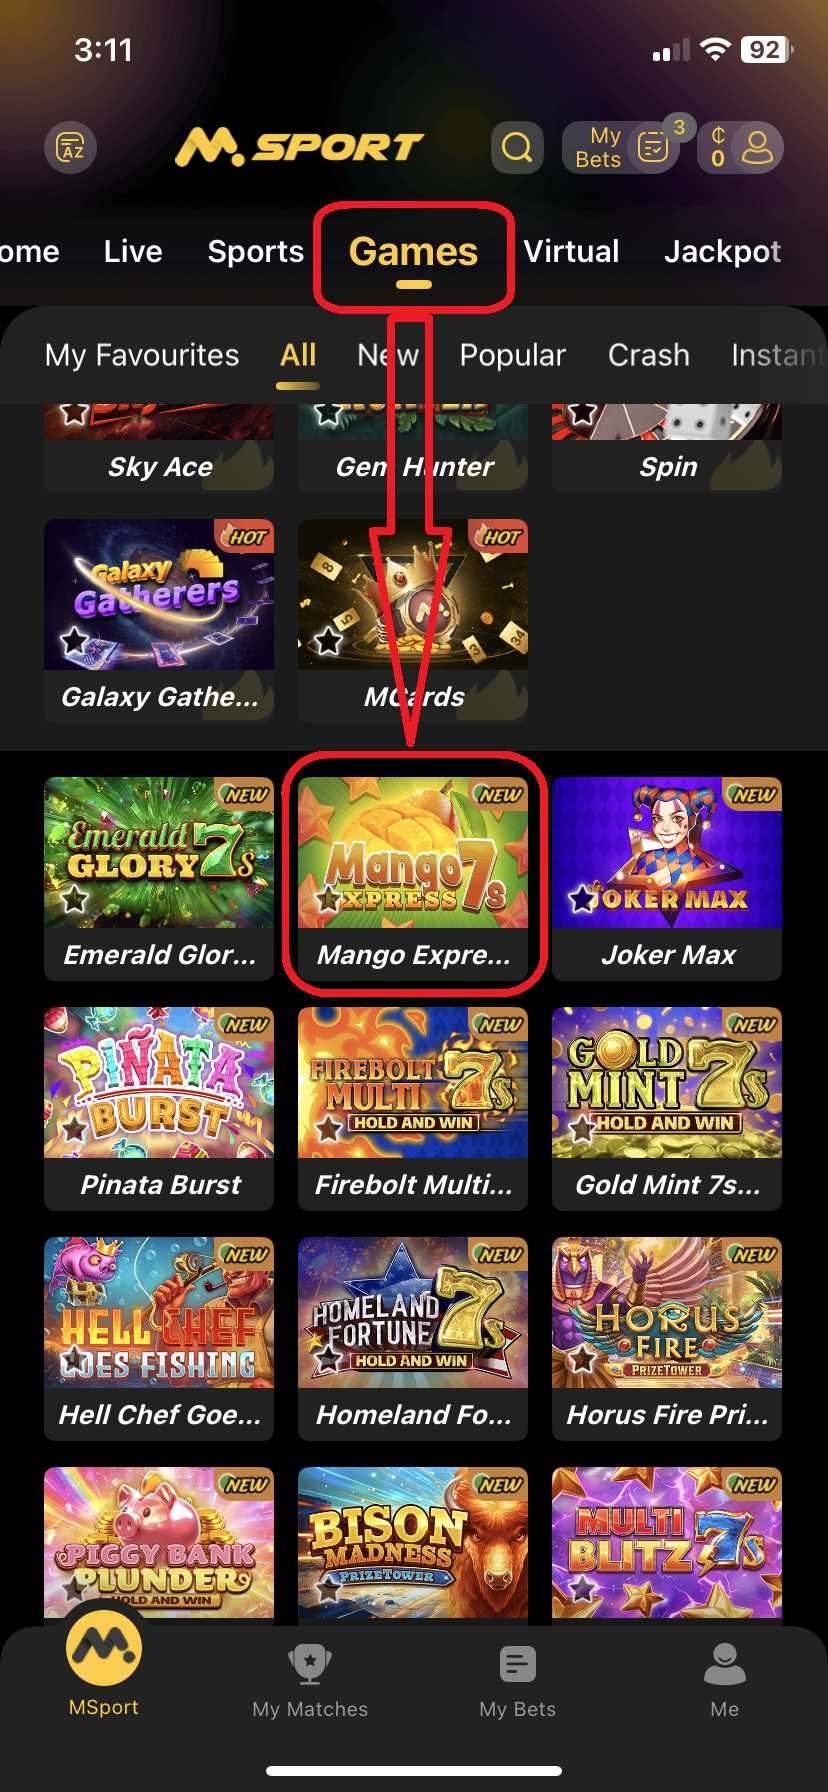
Task: Toggle favourite star on Galaxy Gatherers
Action: [x=74, y=640]
